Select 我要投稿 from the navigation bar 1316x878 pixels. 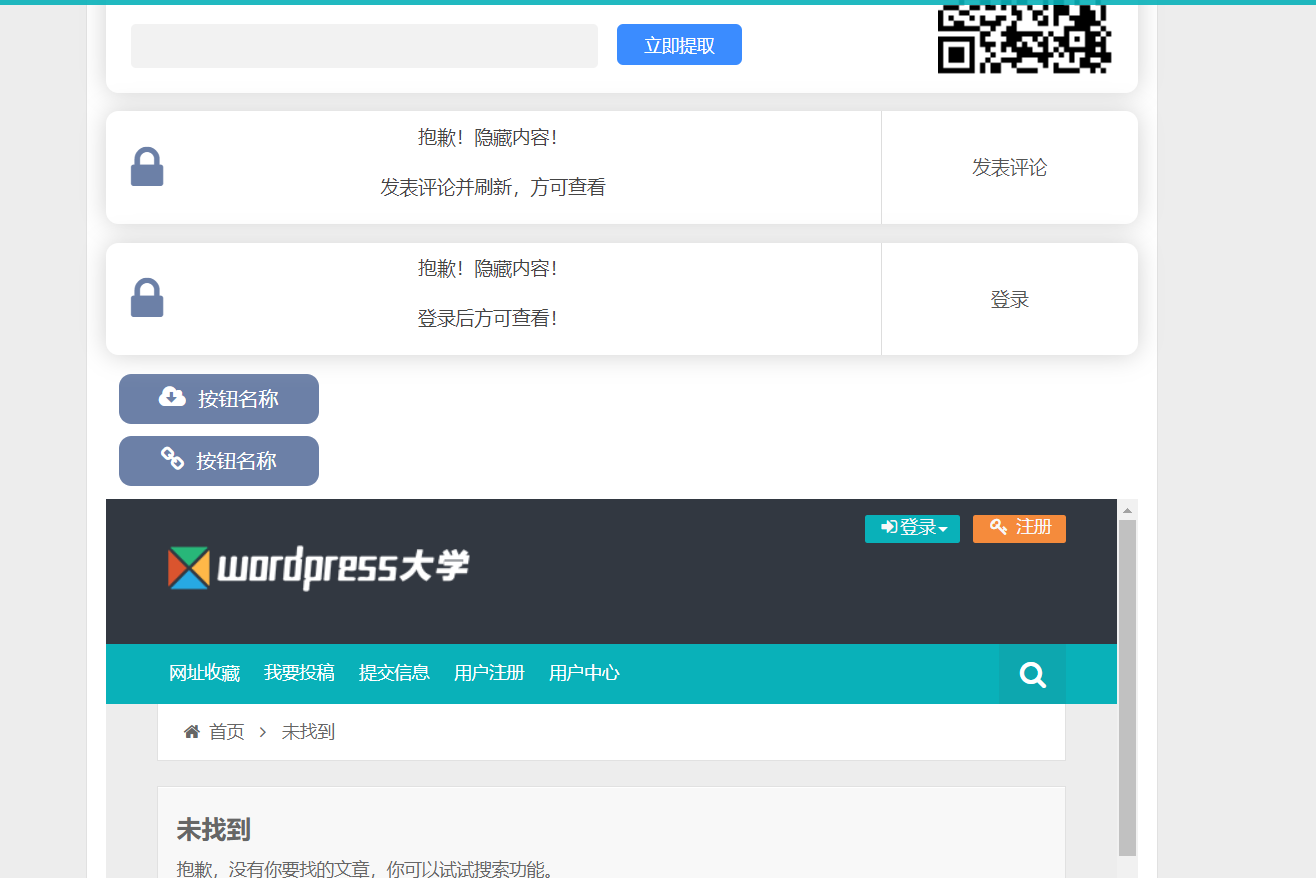pyautogui.click(x=300, y=673)
